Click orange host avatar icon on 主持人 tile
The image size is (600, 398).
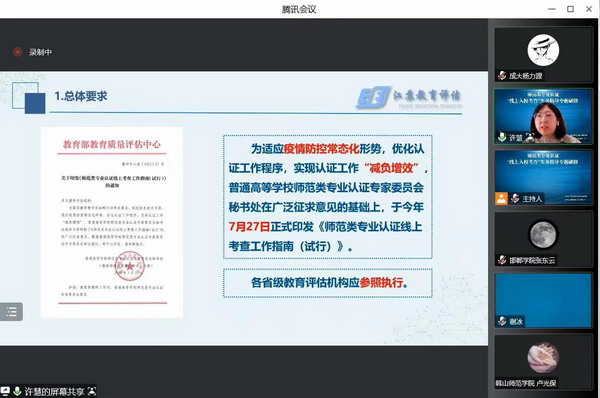point(501,199)
